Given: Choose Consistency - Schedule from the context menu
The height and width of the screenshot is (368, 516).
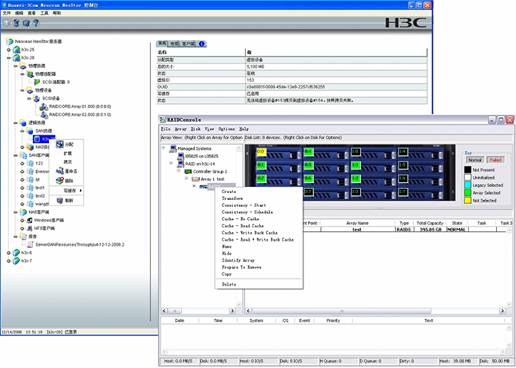Looking at the screenshot, I should pyautogui.click(x=247, y=212).
